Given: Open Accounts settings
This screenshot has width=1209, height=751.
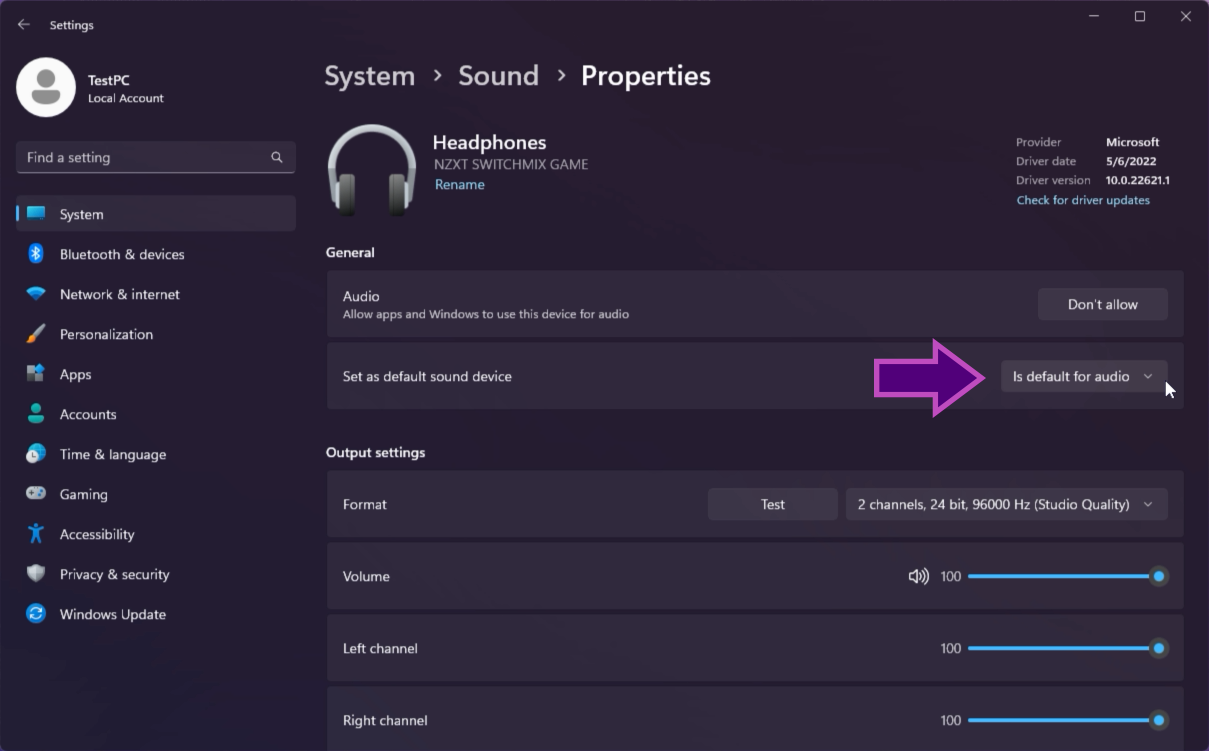Looking at the screenshot, I should [x=156, y=414].
